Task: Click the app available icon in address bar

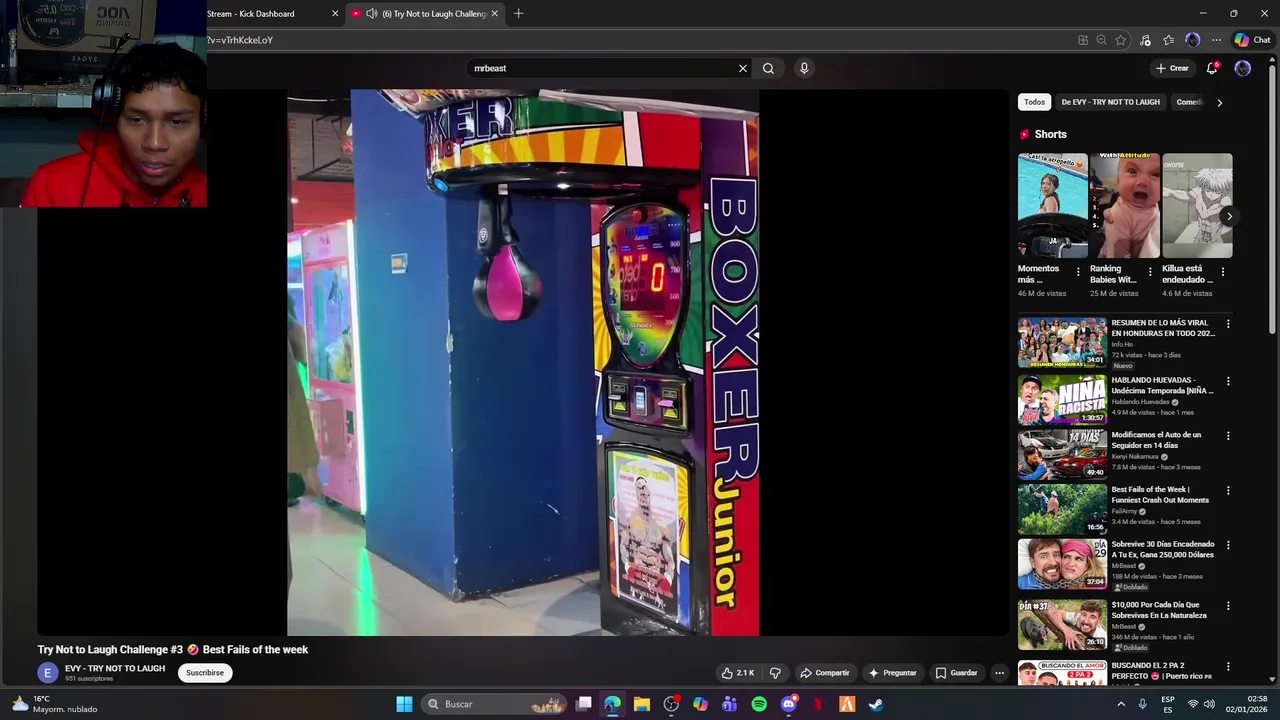Action: coord(1083,40)
